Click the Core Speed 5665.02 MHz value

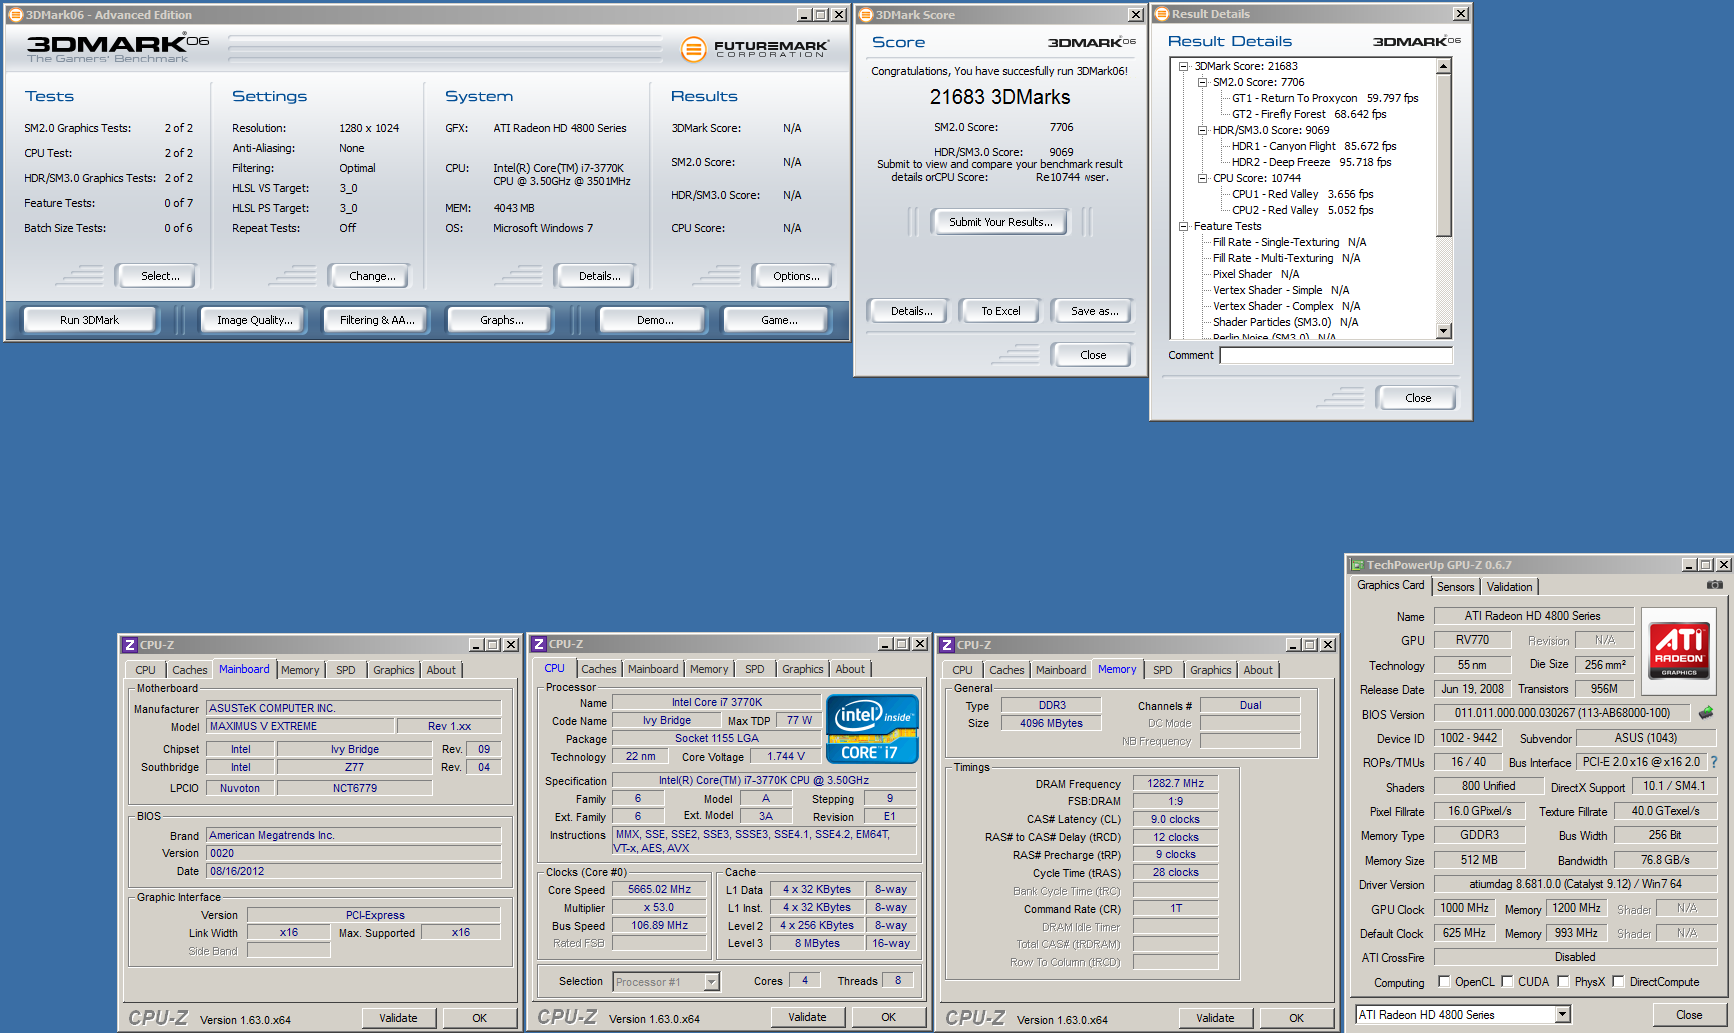point(659,889)
